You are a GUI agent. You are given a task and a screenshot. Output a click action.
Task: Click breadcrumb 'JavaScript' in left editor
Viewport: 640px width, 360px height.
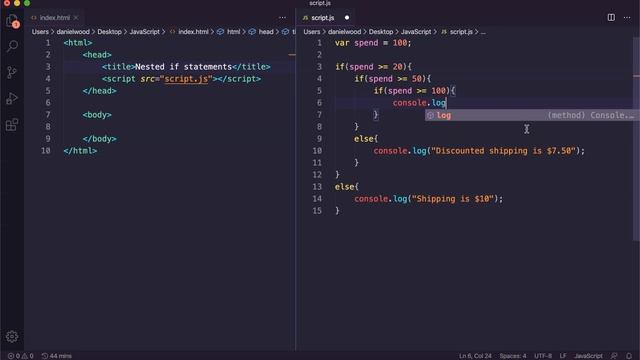tap(144, 31)
